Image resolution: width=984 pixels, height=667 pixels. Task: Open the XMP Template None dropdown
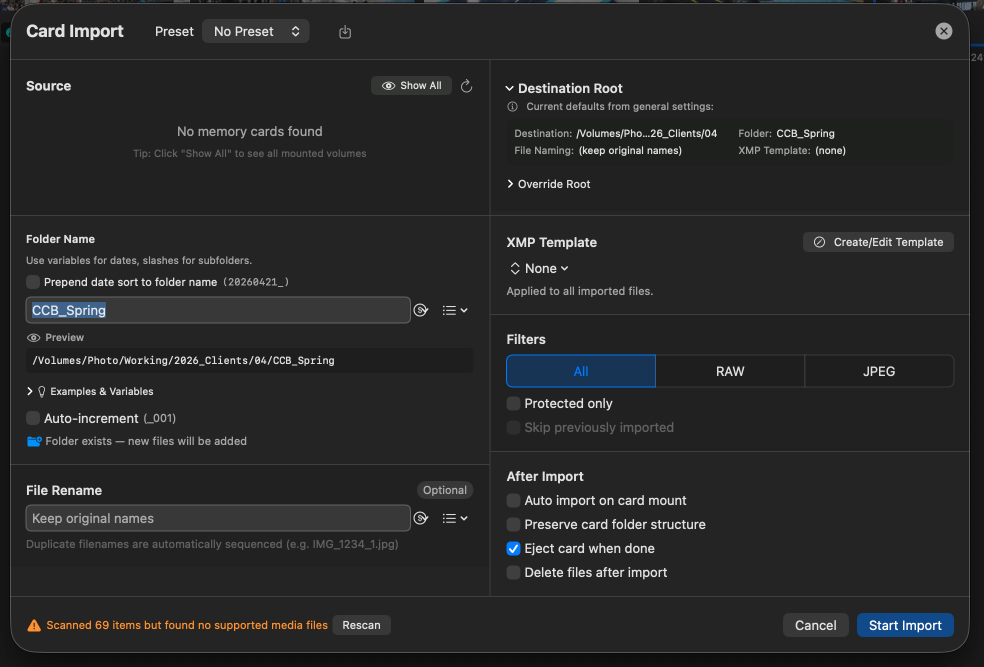[x=539, y=269]
